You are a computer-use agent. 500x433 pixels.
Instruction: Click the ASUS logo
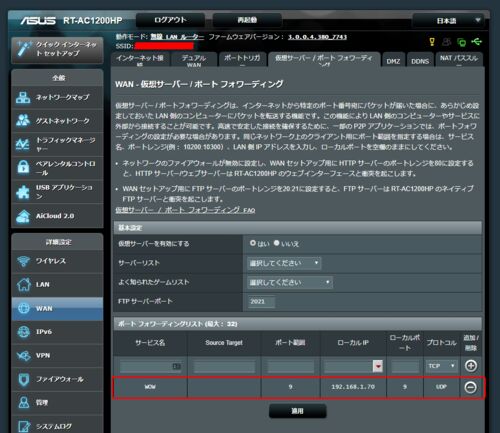[x=38, y=21]
